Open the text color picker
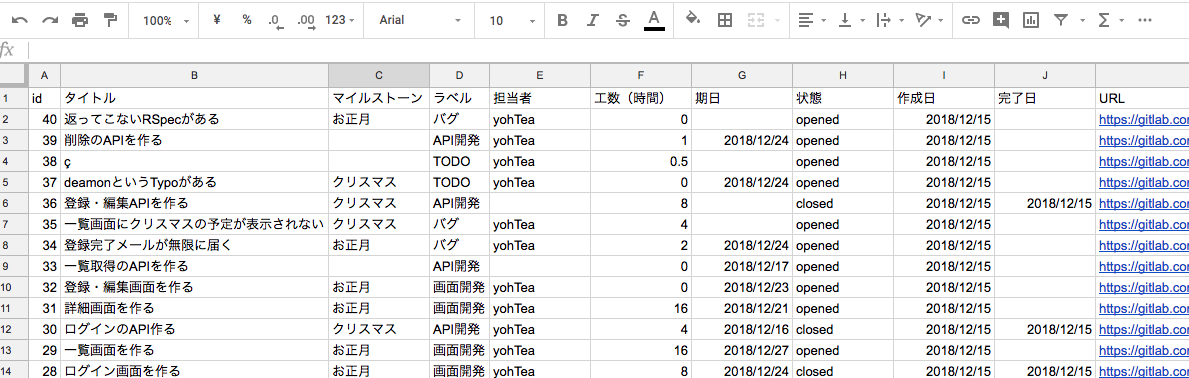The height and width of the screenshot is (378, 1189). click(654, 20)
